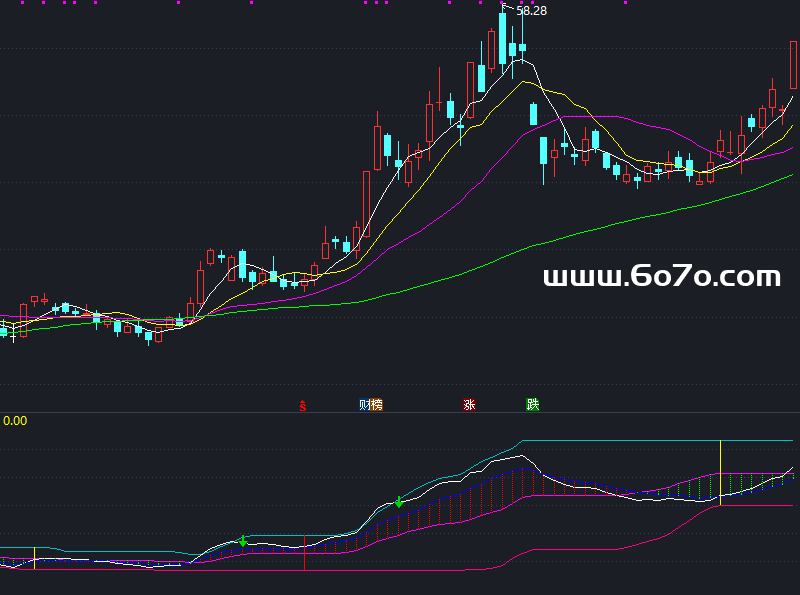Click the 榜 orange icon badge
The width and height of the screenshot is (800, 595).
pos(376,405)
